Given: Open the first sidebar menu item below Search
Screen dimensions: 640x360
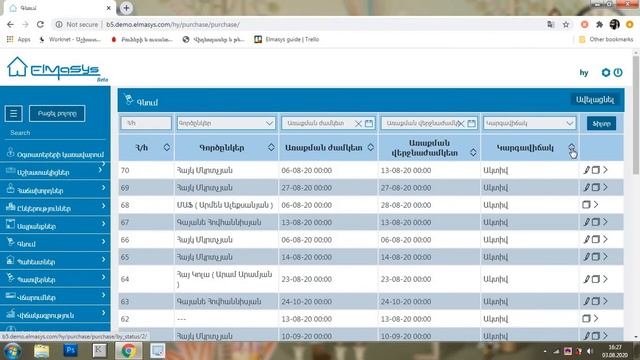Looking at the screenshot, I should (55, 153).
